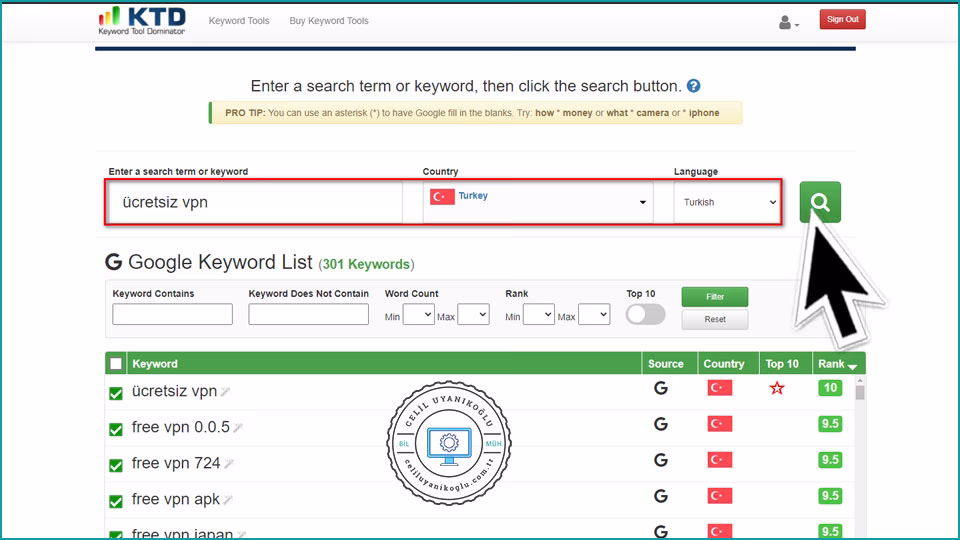Click the scrollbar up arrow of keyword list

[x=860, y=380]
